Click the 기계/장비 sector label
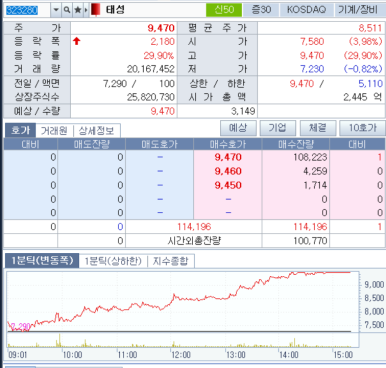 358,10
